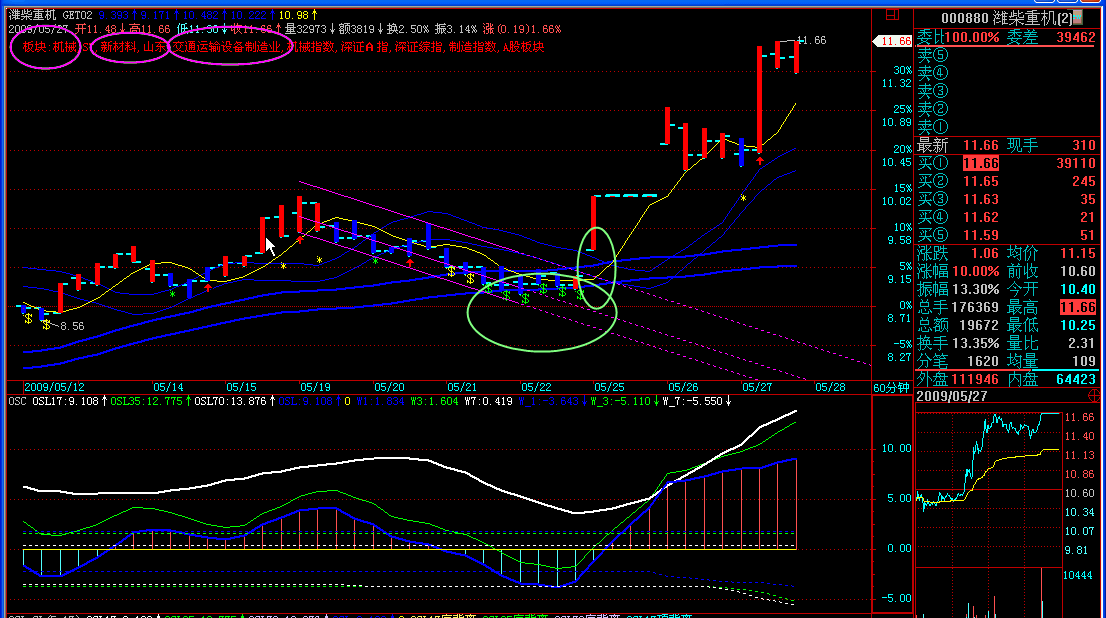Click the 振幅 value 13.30%
1106x618 pixels.
click(976, 289)
